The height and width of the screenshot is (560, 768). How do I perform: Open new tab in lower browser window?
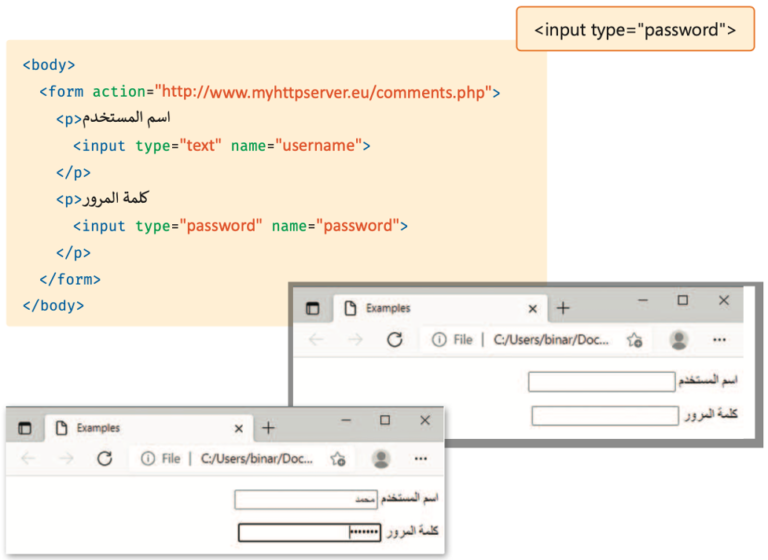(x=268, y=428)
